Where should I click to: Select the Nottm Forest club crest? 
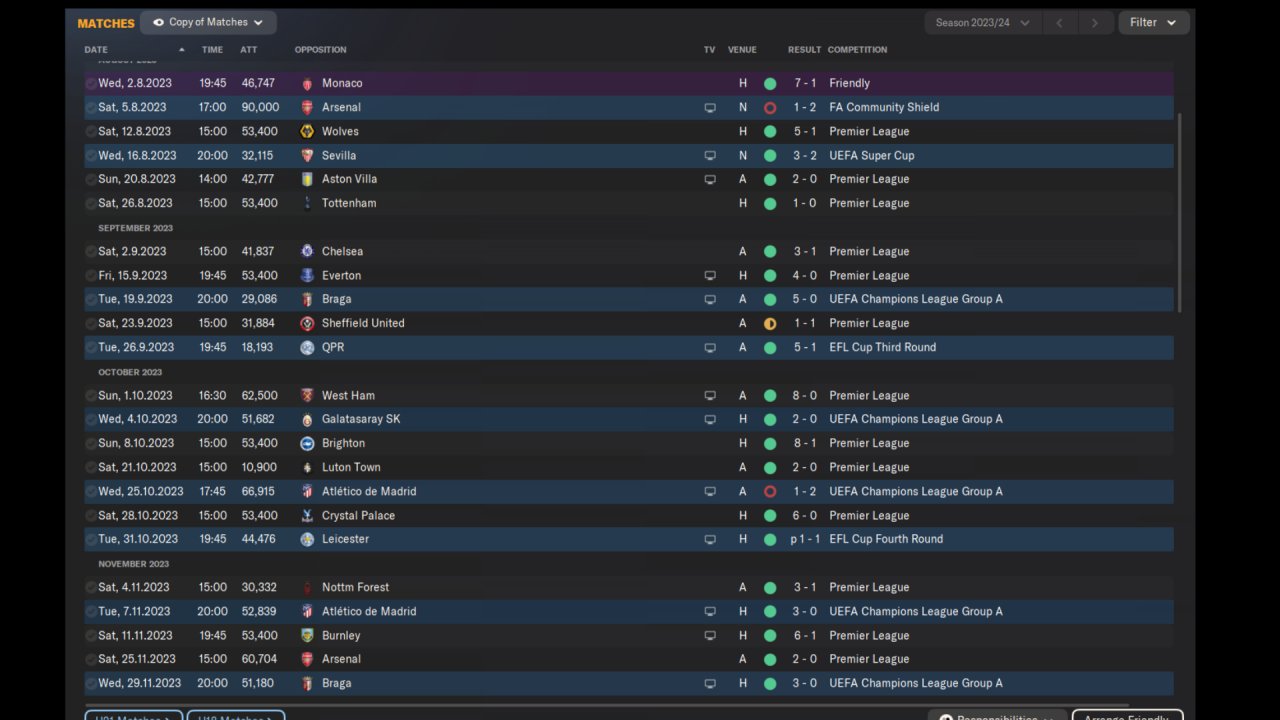(307, 587)
